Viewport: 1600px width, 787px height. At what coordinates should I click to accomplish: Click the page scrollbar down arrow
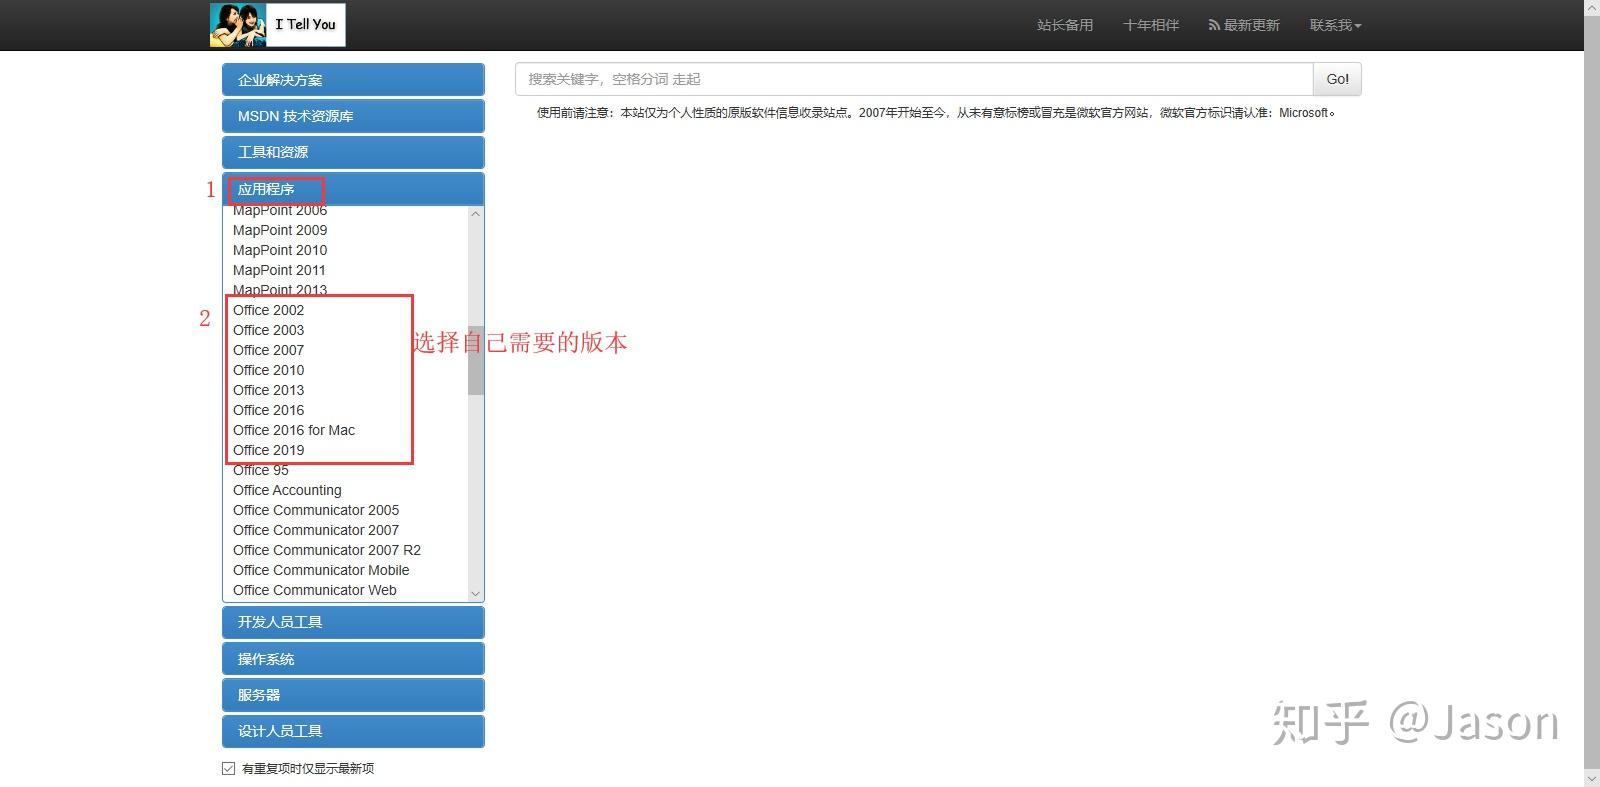click(1592, 779)
